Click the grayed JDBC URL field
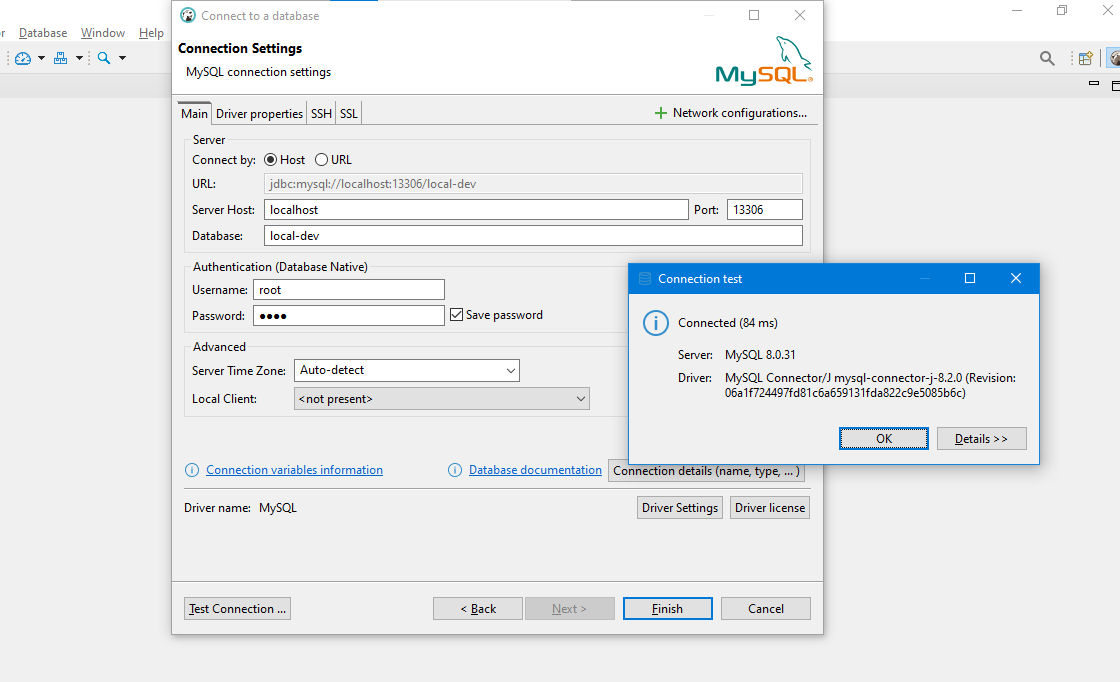1120x682 pixels. (x=534, y=184)
